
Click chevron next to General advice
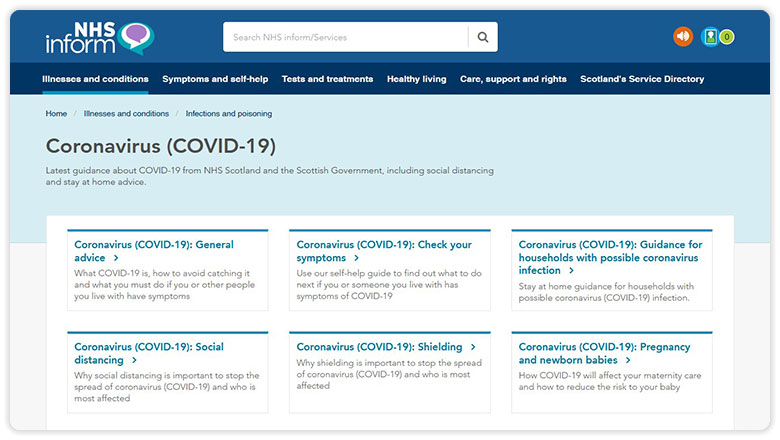(x=116, y=258)
